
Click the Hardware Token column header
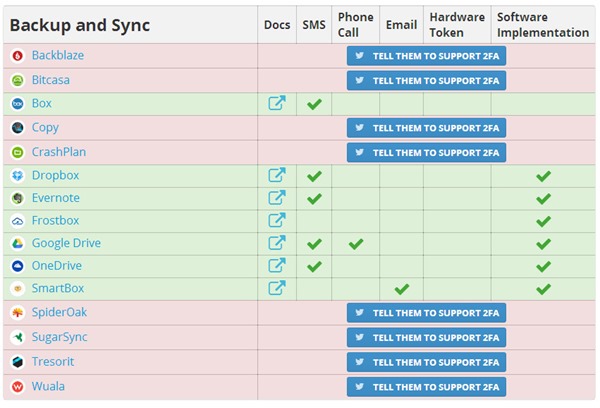pyautogui.click(x=456, y=25)
